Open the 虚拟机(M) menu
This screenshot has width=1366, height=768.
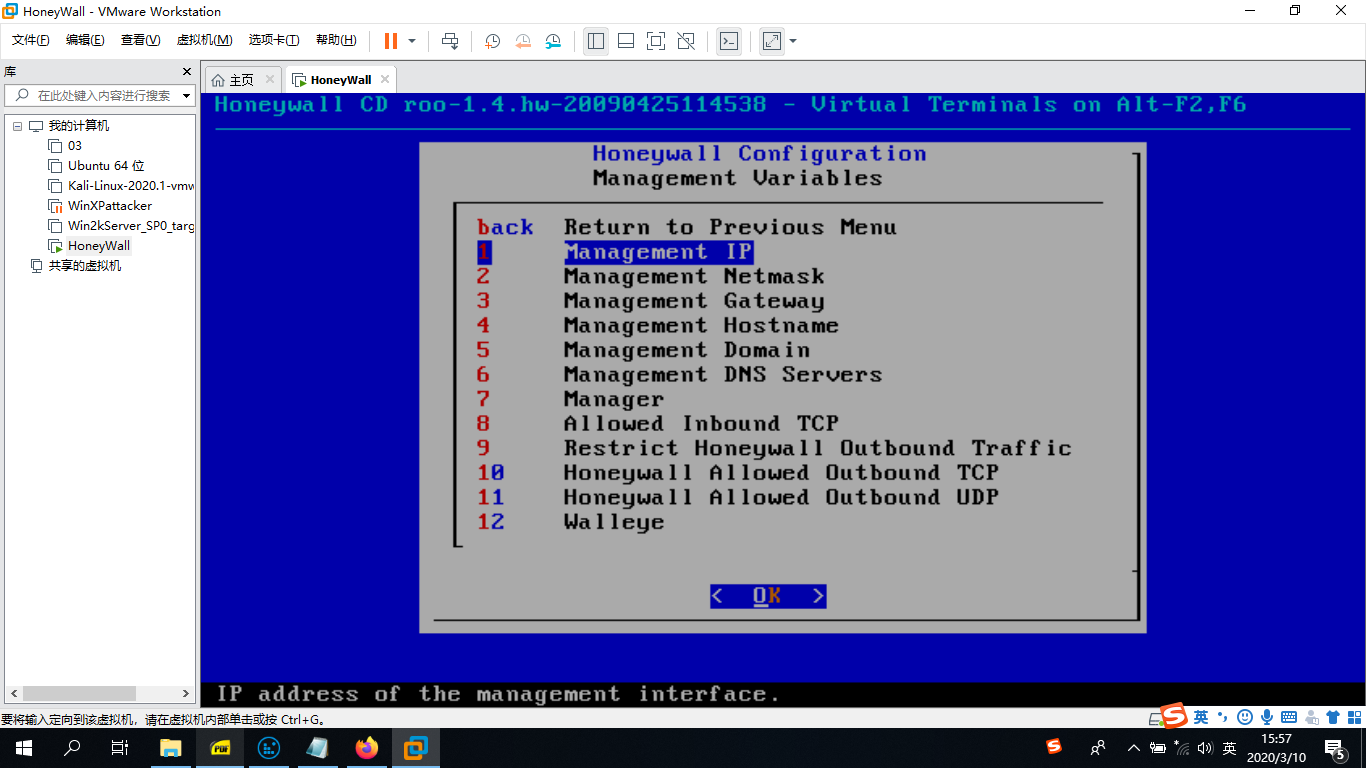pos(204,40)
